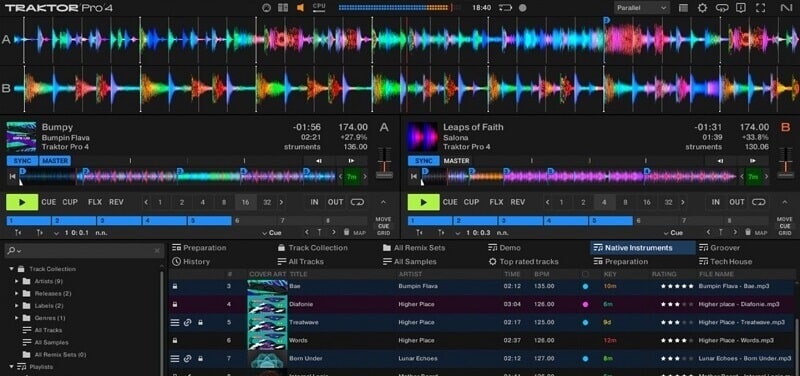Viewport: 800px width, 376px height.
Task: Click the metronome dial icon in header
Action: click(266, 8)
